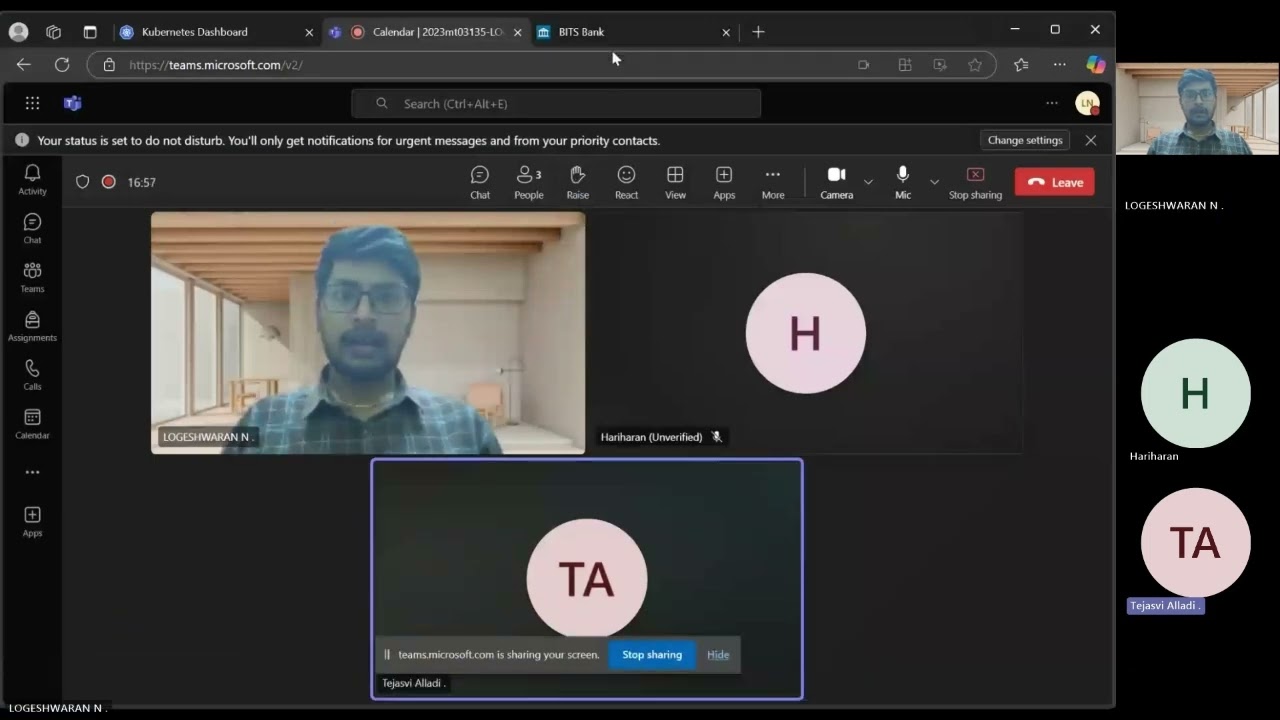This screenshot has height=720, width=1280.
Task: Open meeting Chat panel
Action: point(480,182)
